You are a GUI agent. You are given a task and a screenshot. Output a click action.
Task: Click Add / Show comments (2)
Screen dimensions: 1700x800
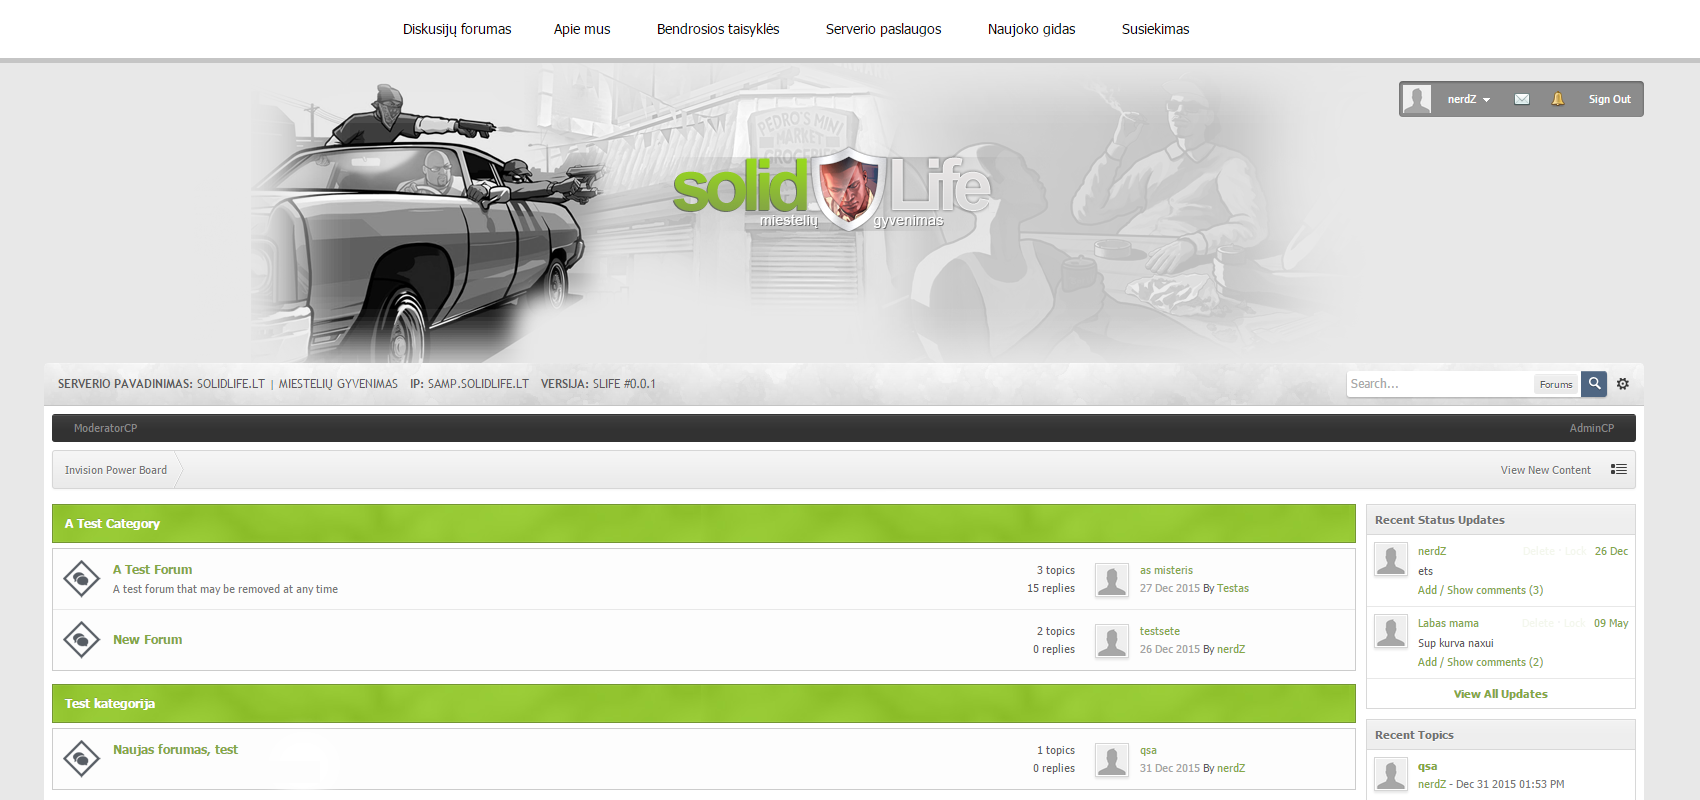tap(1480, 662)
